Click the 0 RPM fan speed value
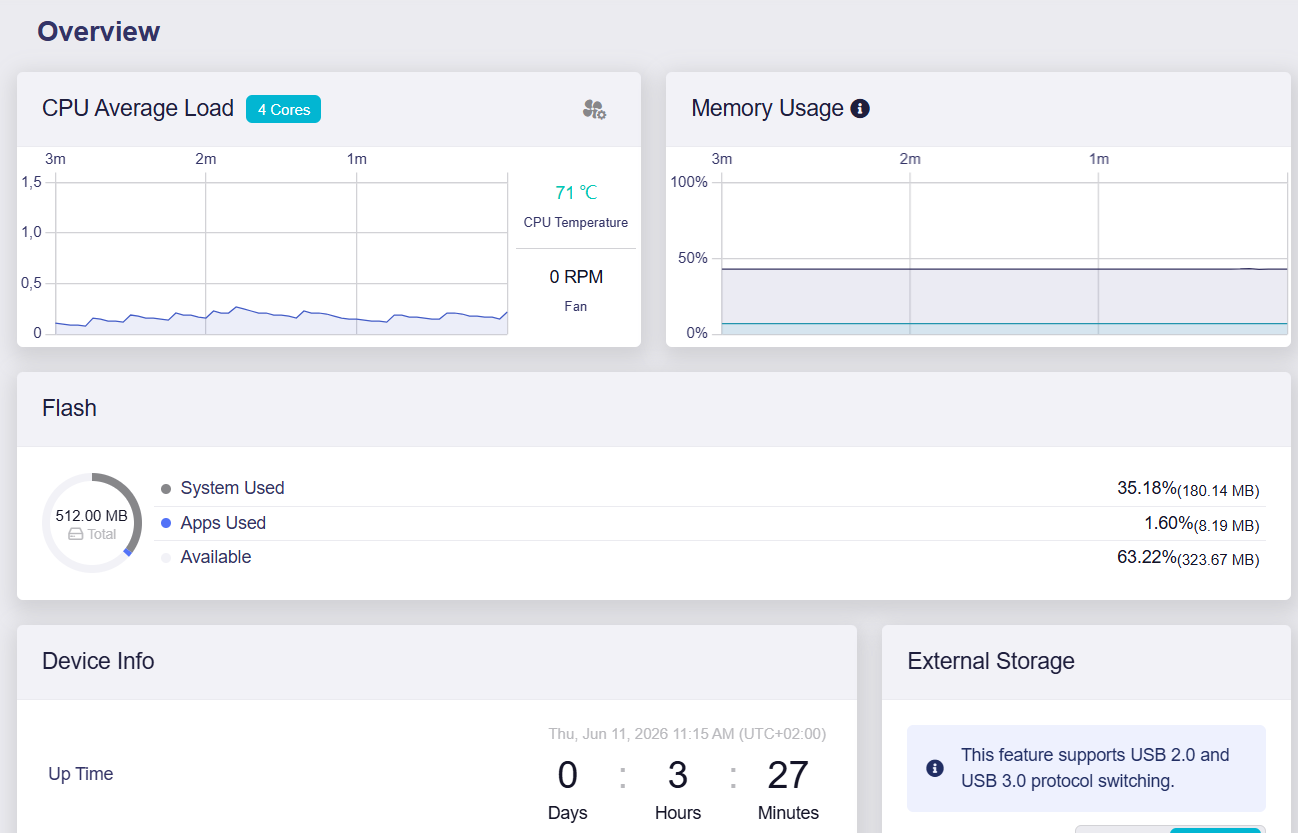1298x833 pixels. point(576,277)
